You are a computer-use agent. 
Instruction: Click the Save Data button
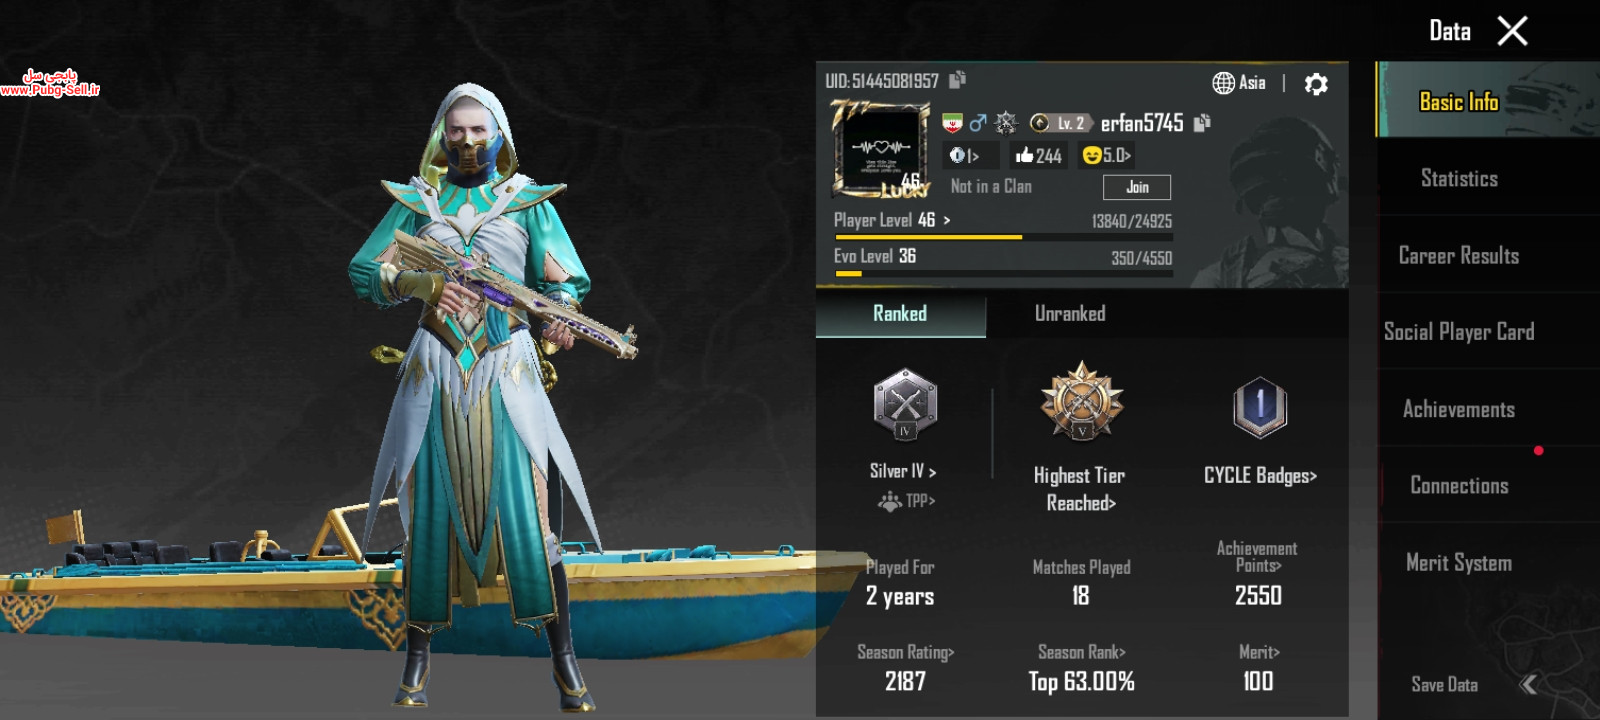coord(1444,685)
